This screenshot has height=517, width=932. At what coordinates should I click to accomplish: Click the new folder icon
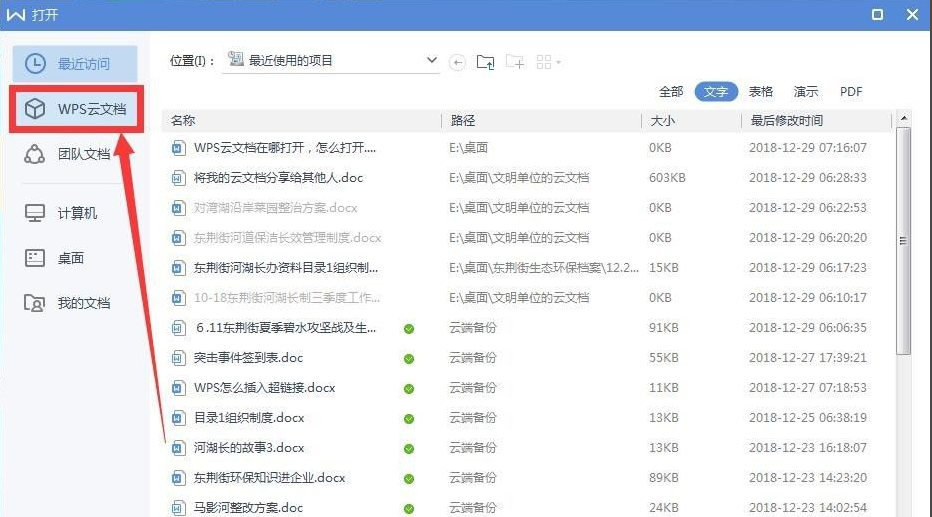click(515, 62)
